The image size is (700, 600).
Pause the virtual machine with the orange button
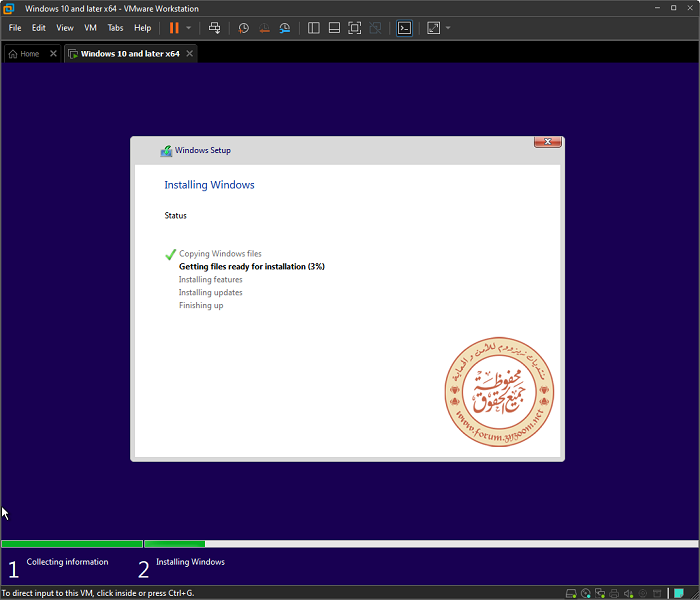pos(174,28)
